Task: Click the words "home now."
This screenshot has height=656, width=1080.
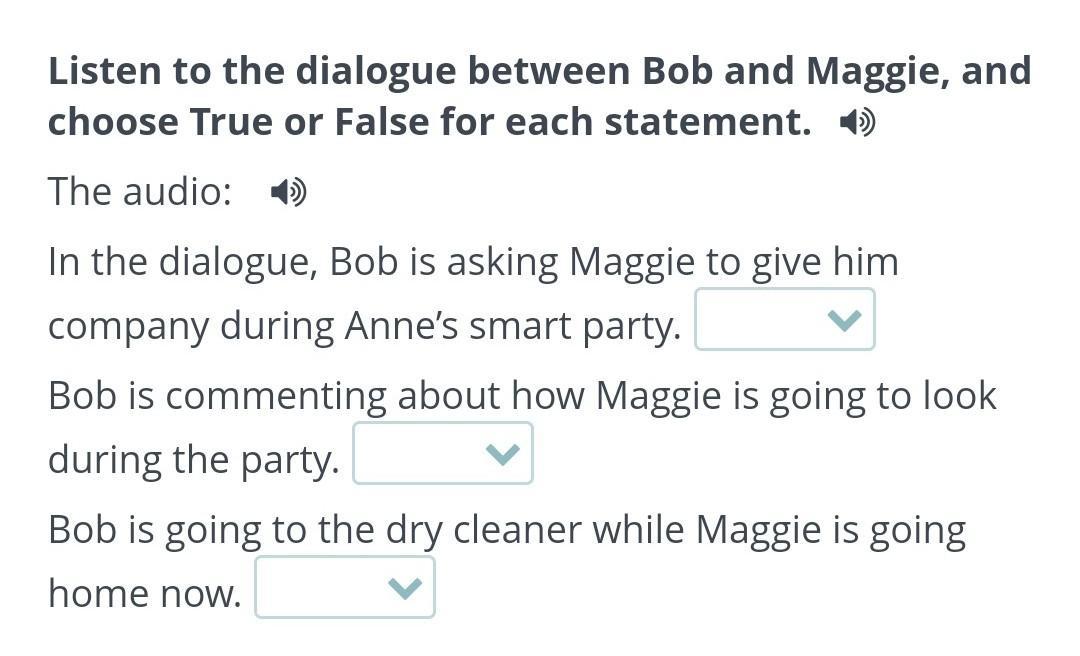Action: point(144,594)
